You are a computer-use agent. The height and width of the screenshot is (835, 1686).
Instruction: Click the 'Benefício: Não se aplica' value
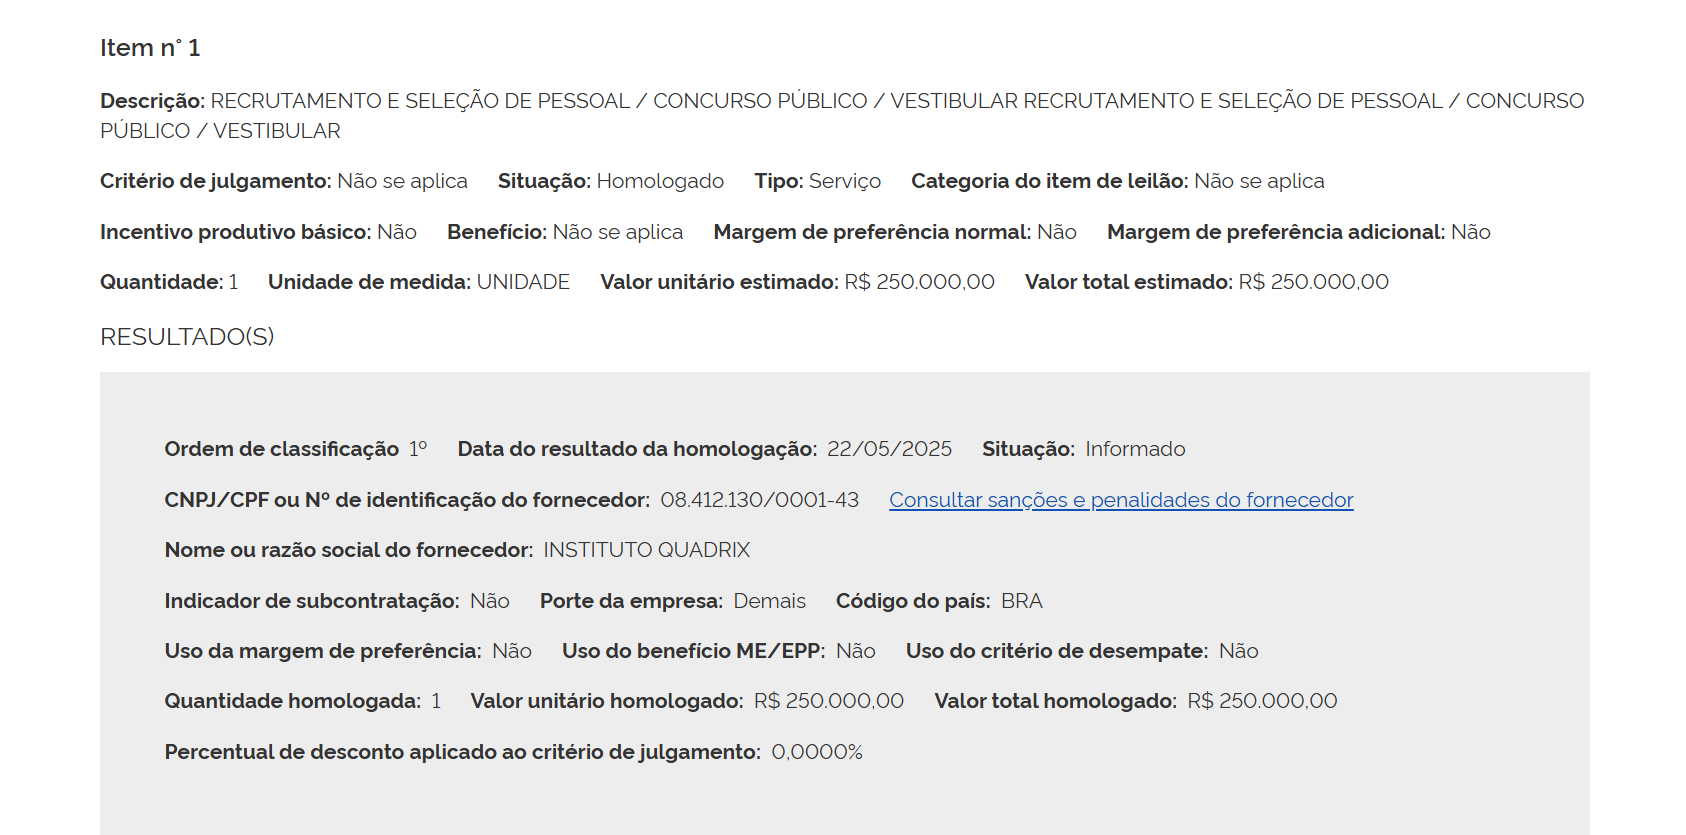pyautogui.click(x=617, y=232)
